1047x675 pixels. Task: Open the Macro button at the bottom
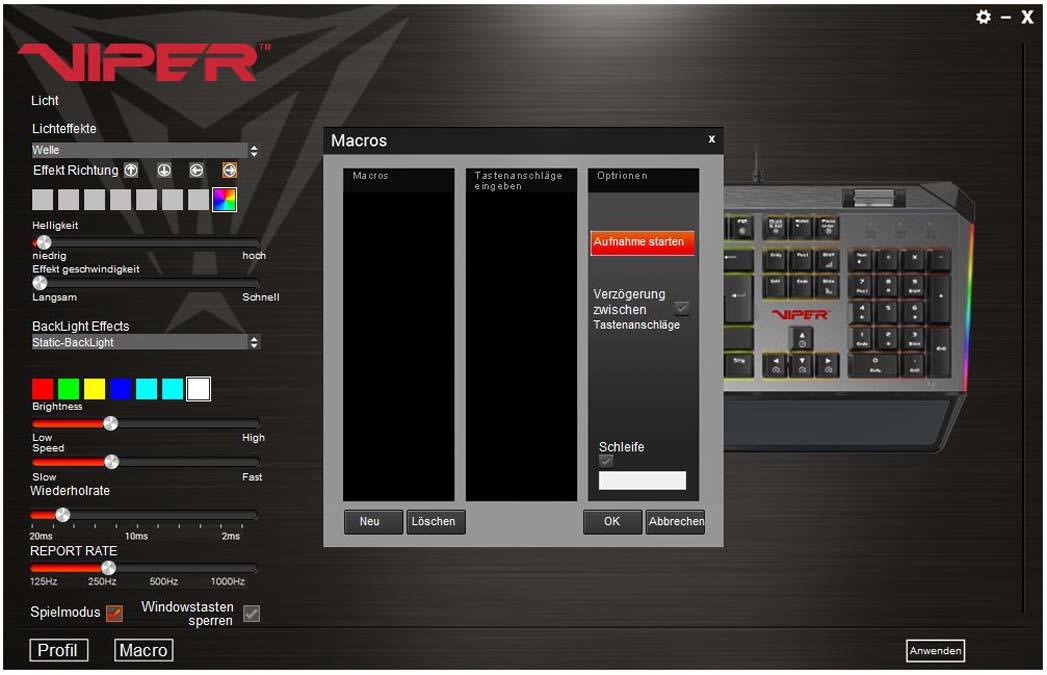point(144,650)
